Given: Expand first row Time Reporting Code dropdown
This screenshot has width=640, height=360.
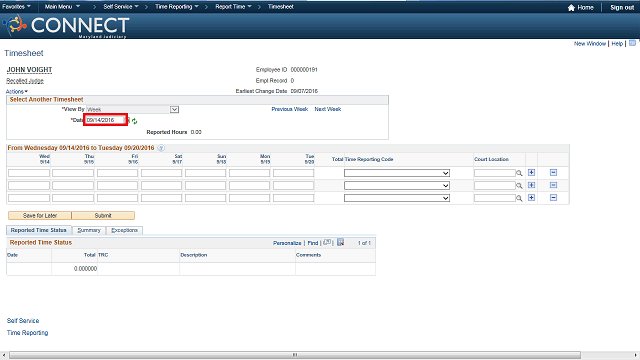Looking at the screenshot, I should pos(397,173).
